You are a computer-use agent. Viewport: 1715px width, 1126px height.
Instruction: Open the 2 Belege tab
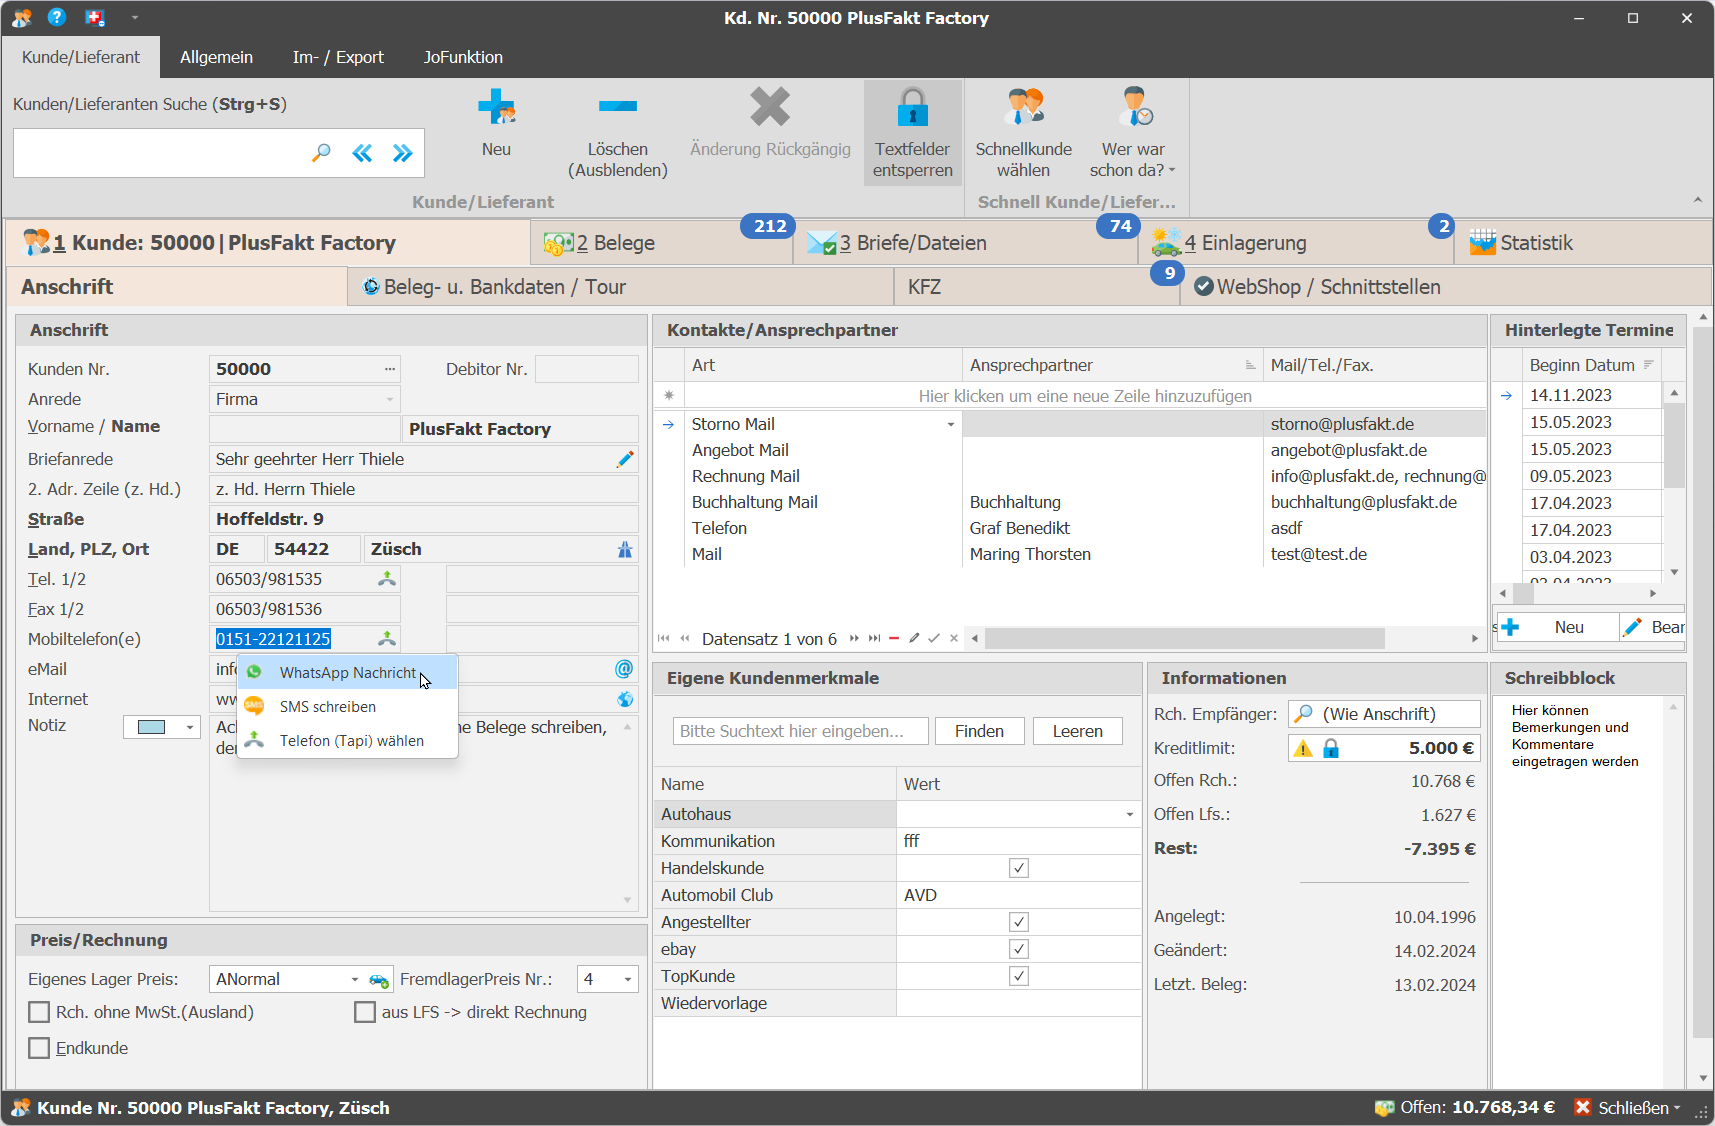click(662, 243)
